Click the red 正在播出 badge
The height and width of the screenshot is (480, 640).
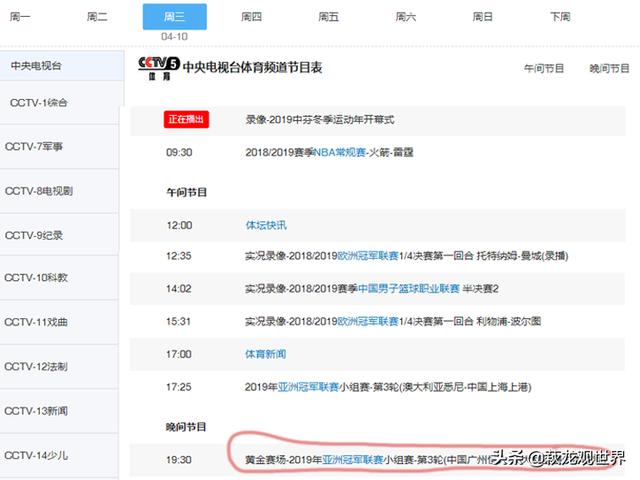tap(186, 119)
